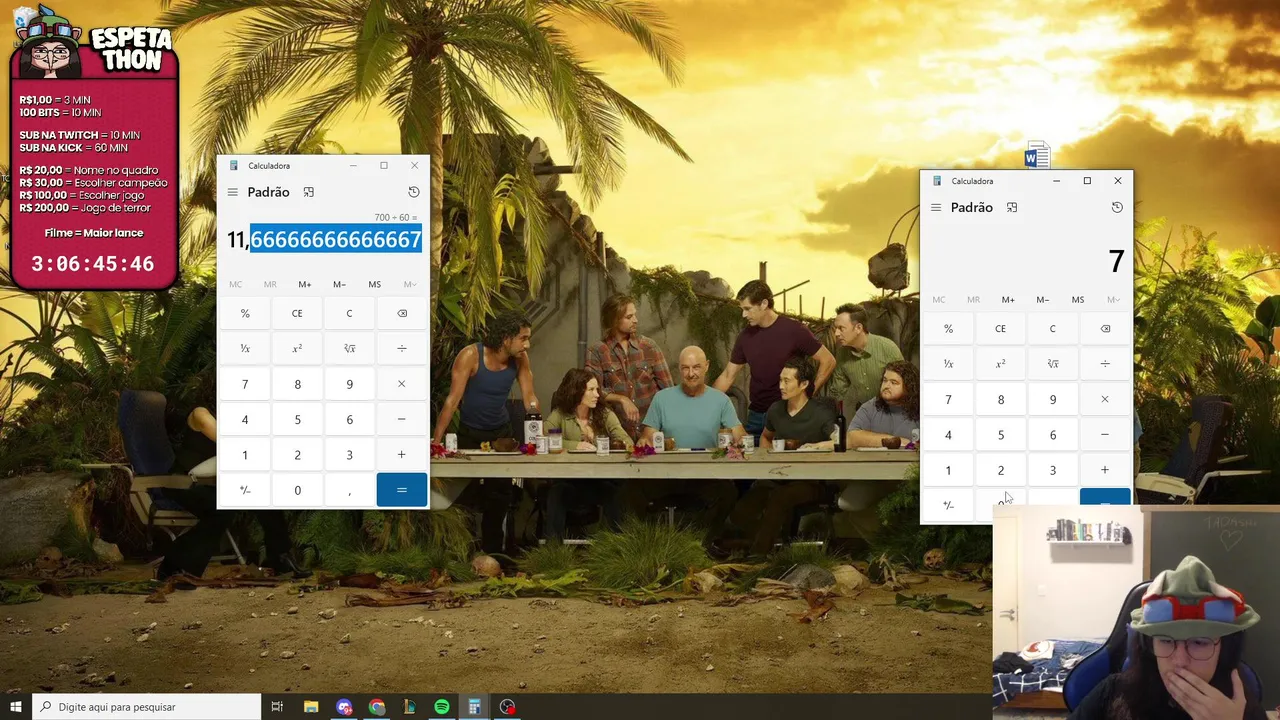The height and width of the screenshot is (720, 1280).
Task: Click the equals key in left calculator
Action: [x=402, y=490]
